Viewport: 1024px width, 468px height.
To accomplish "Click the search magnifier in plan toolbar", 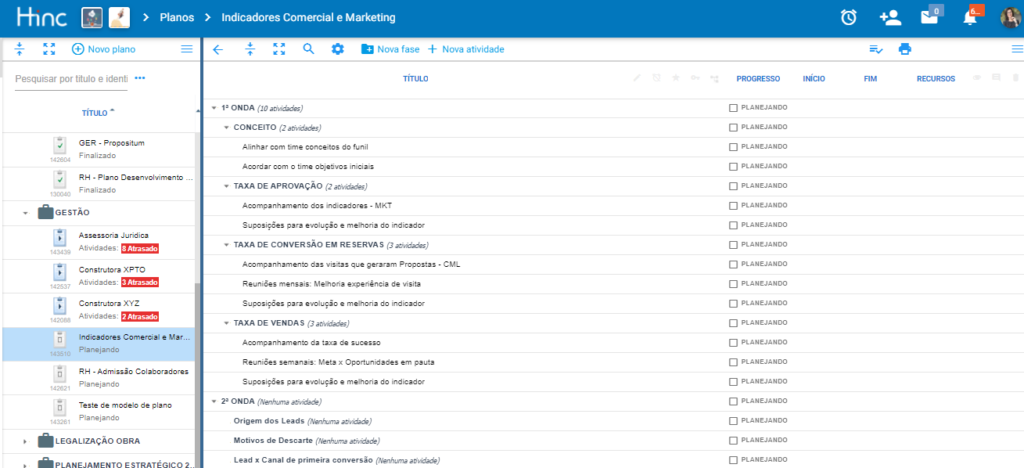I will 308,49.
